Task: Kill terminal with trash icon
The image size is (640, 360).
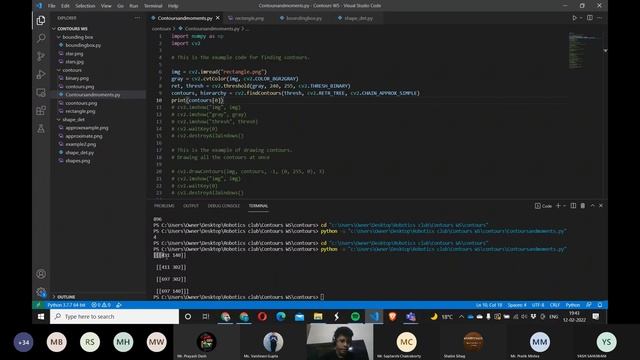Action: click(x=583, y=206)
